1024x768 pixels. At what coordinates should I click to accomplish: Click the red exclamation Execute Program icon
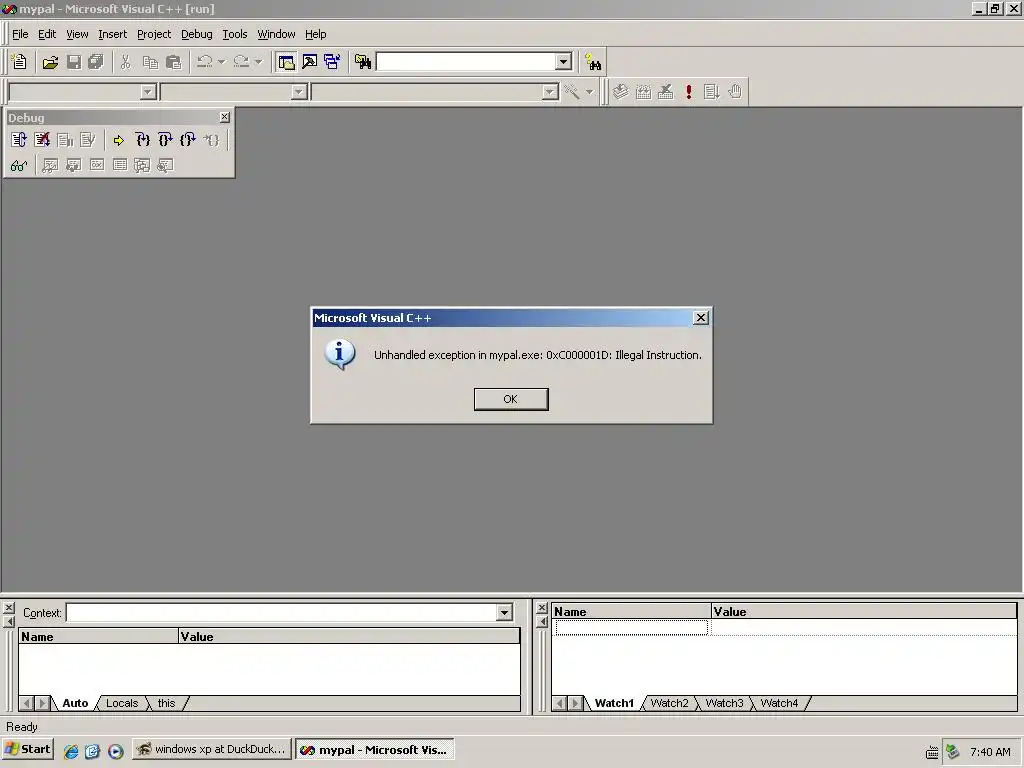pyautogui.click(x=688, y=92)
